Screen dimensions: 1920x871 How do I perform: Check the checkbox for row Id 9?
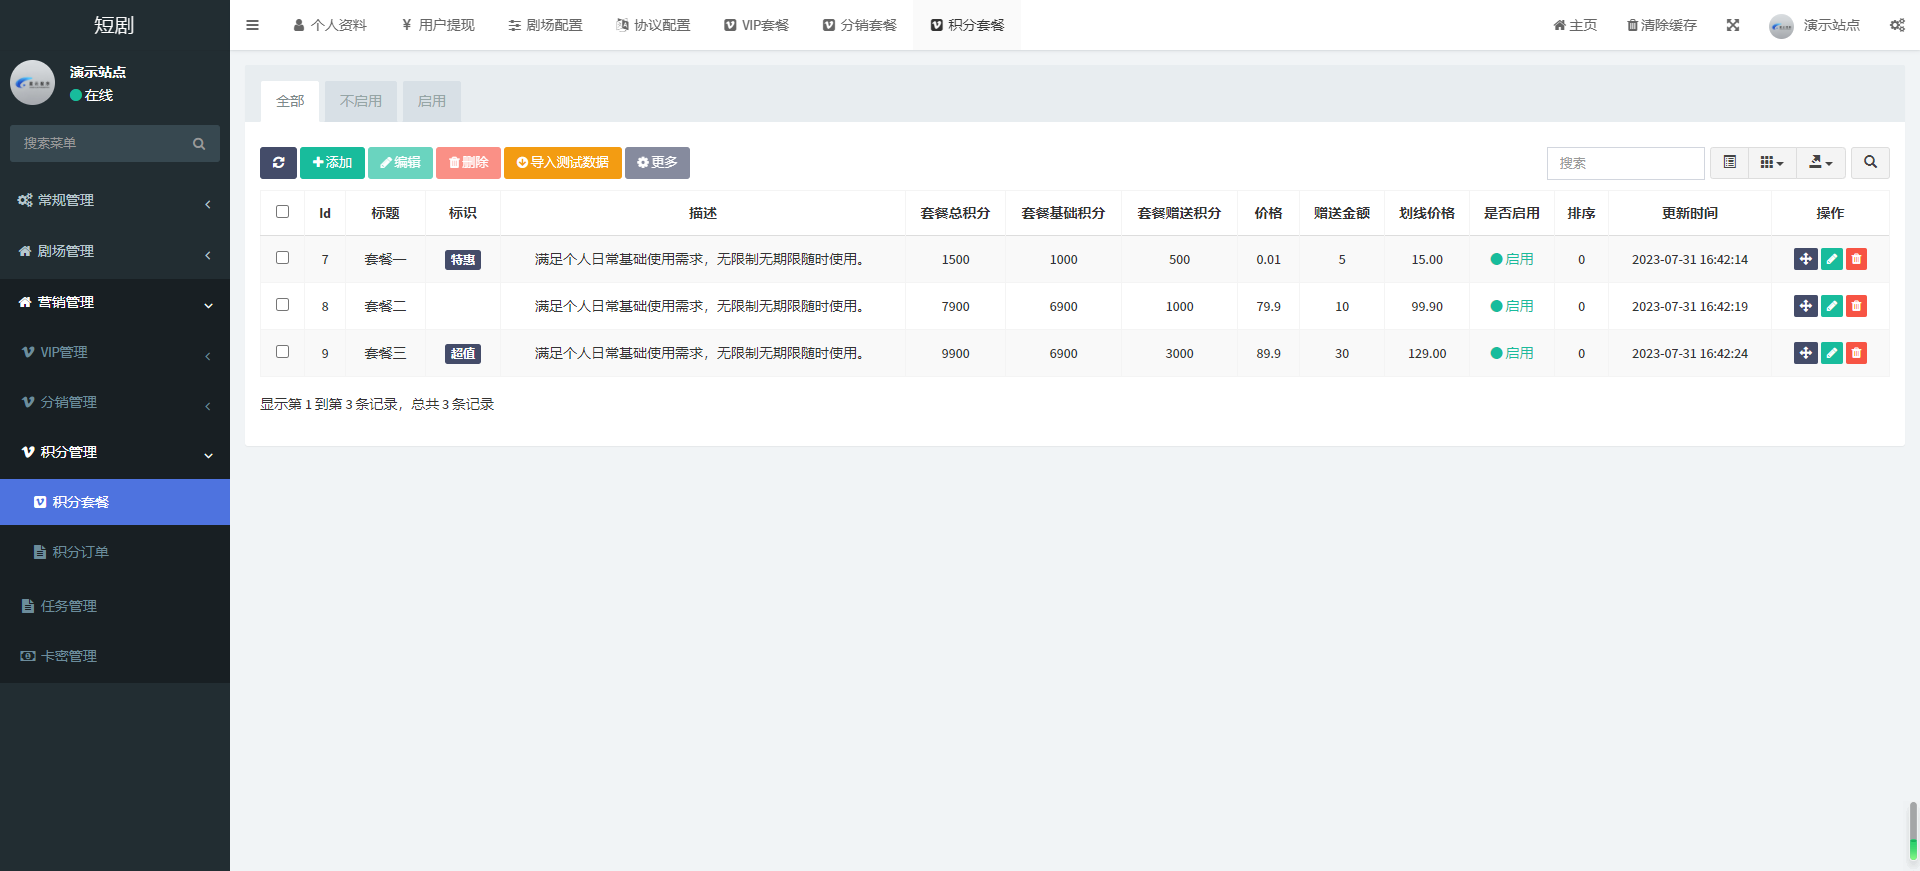click(282, 352)
